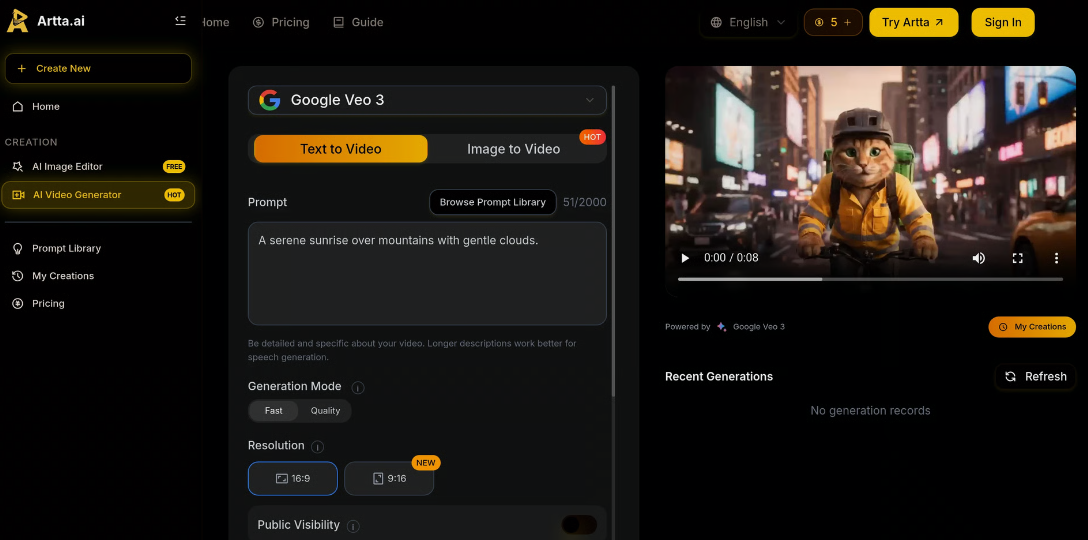Image resolution: width=1088 pixels, height=540 pixels.
Task: Click the credits coin counter showing 5
Action: click(x=833, y=22)
